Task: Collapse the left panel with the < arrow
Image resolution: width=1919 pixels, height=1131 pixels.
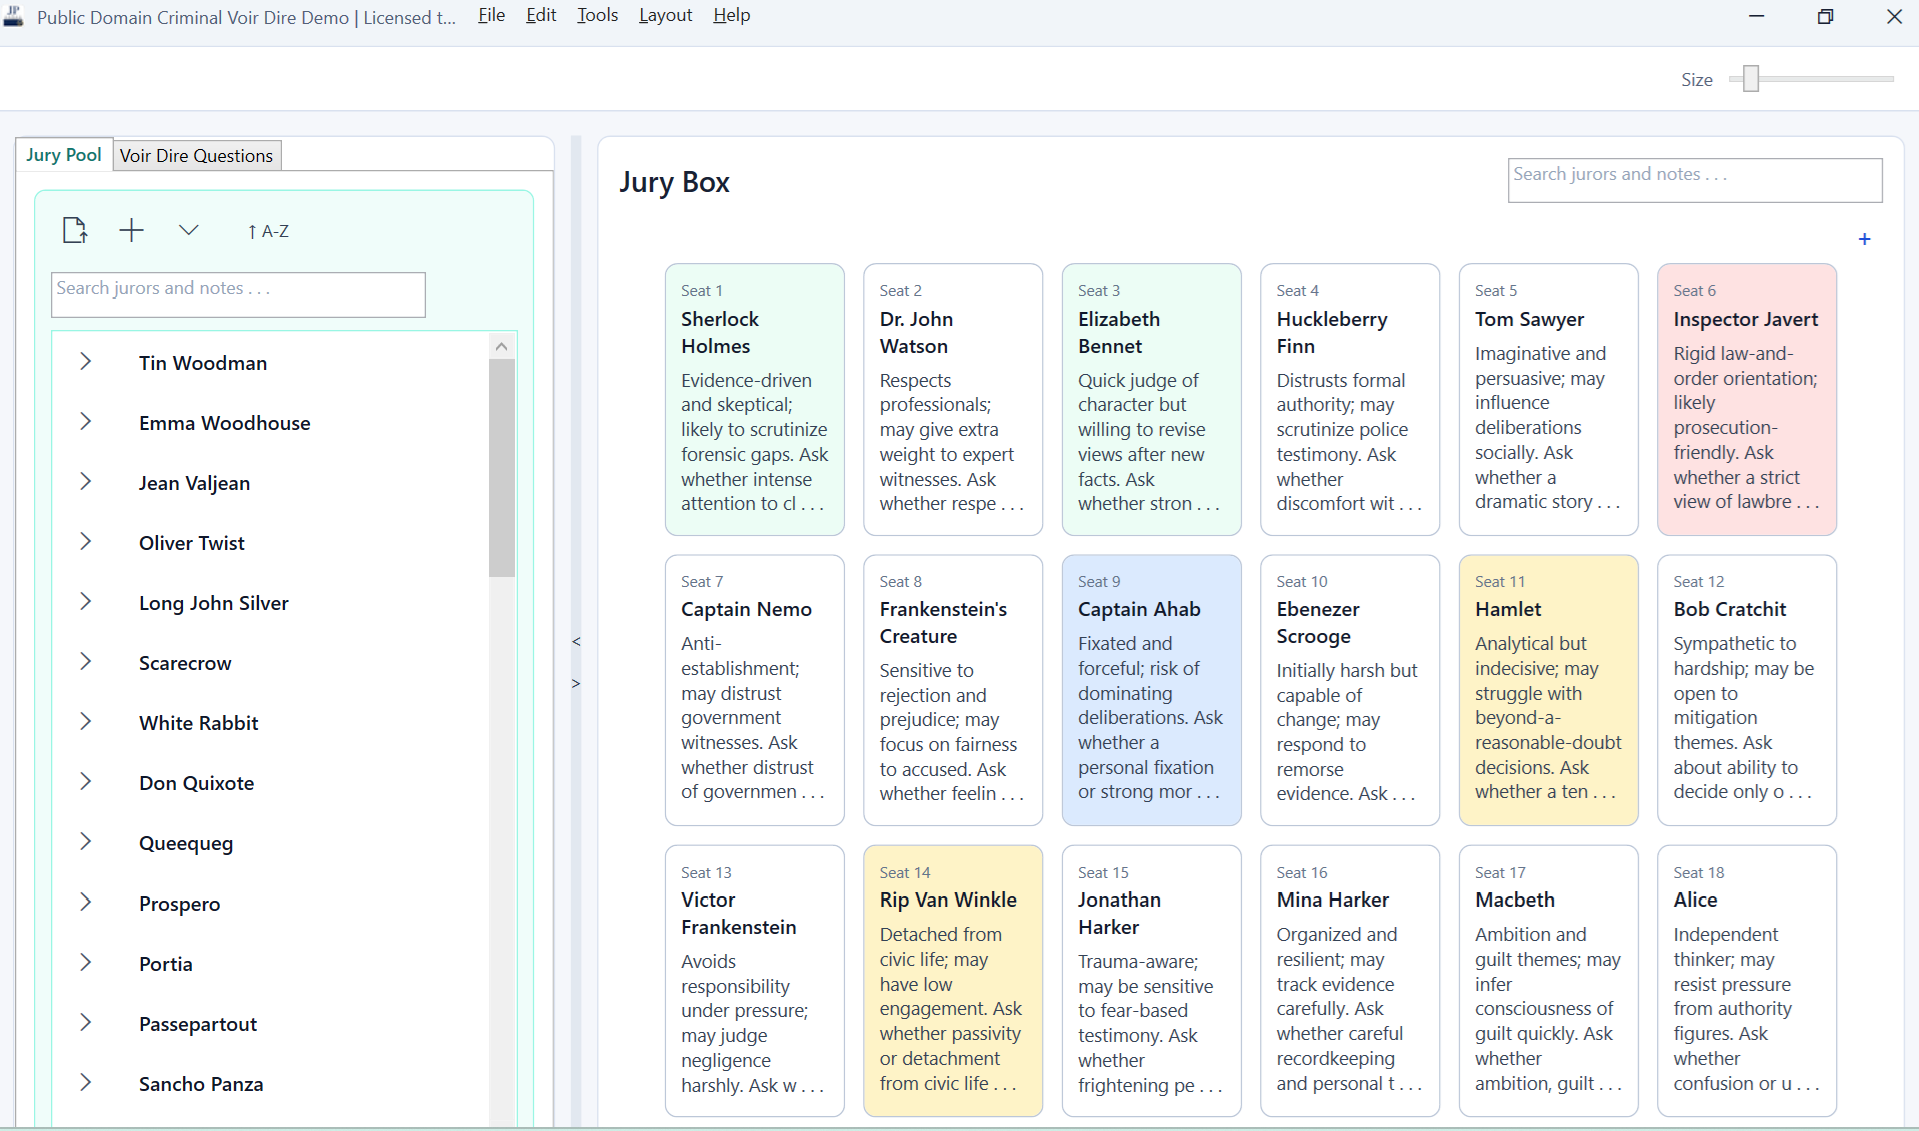Action: (x=576, y=641)
